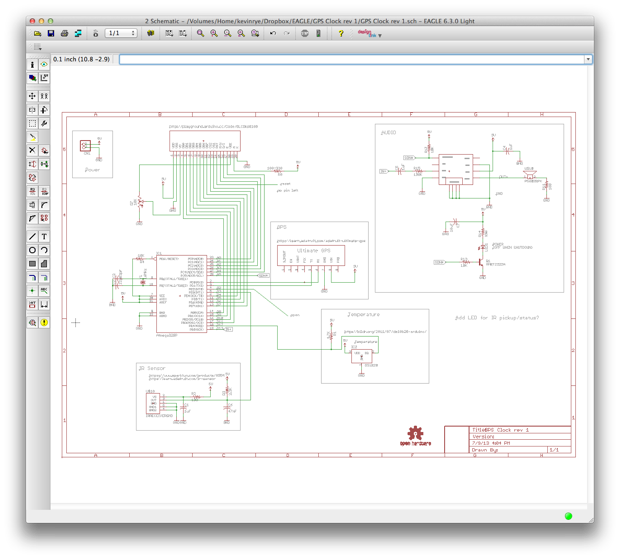Expand the command line history dropdown arrow
The height and width of the screenshot is (559, 620).
[588, 59]
